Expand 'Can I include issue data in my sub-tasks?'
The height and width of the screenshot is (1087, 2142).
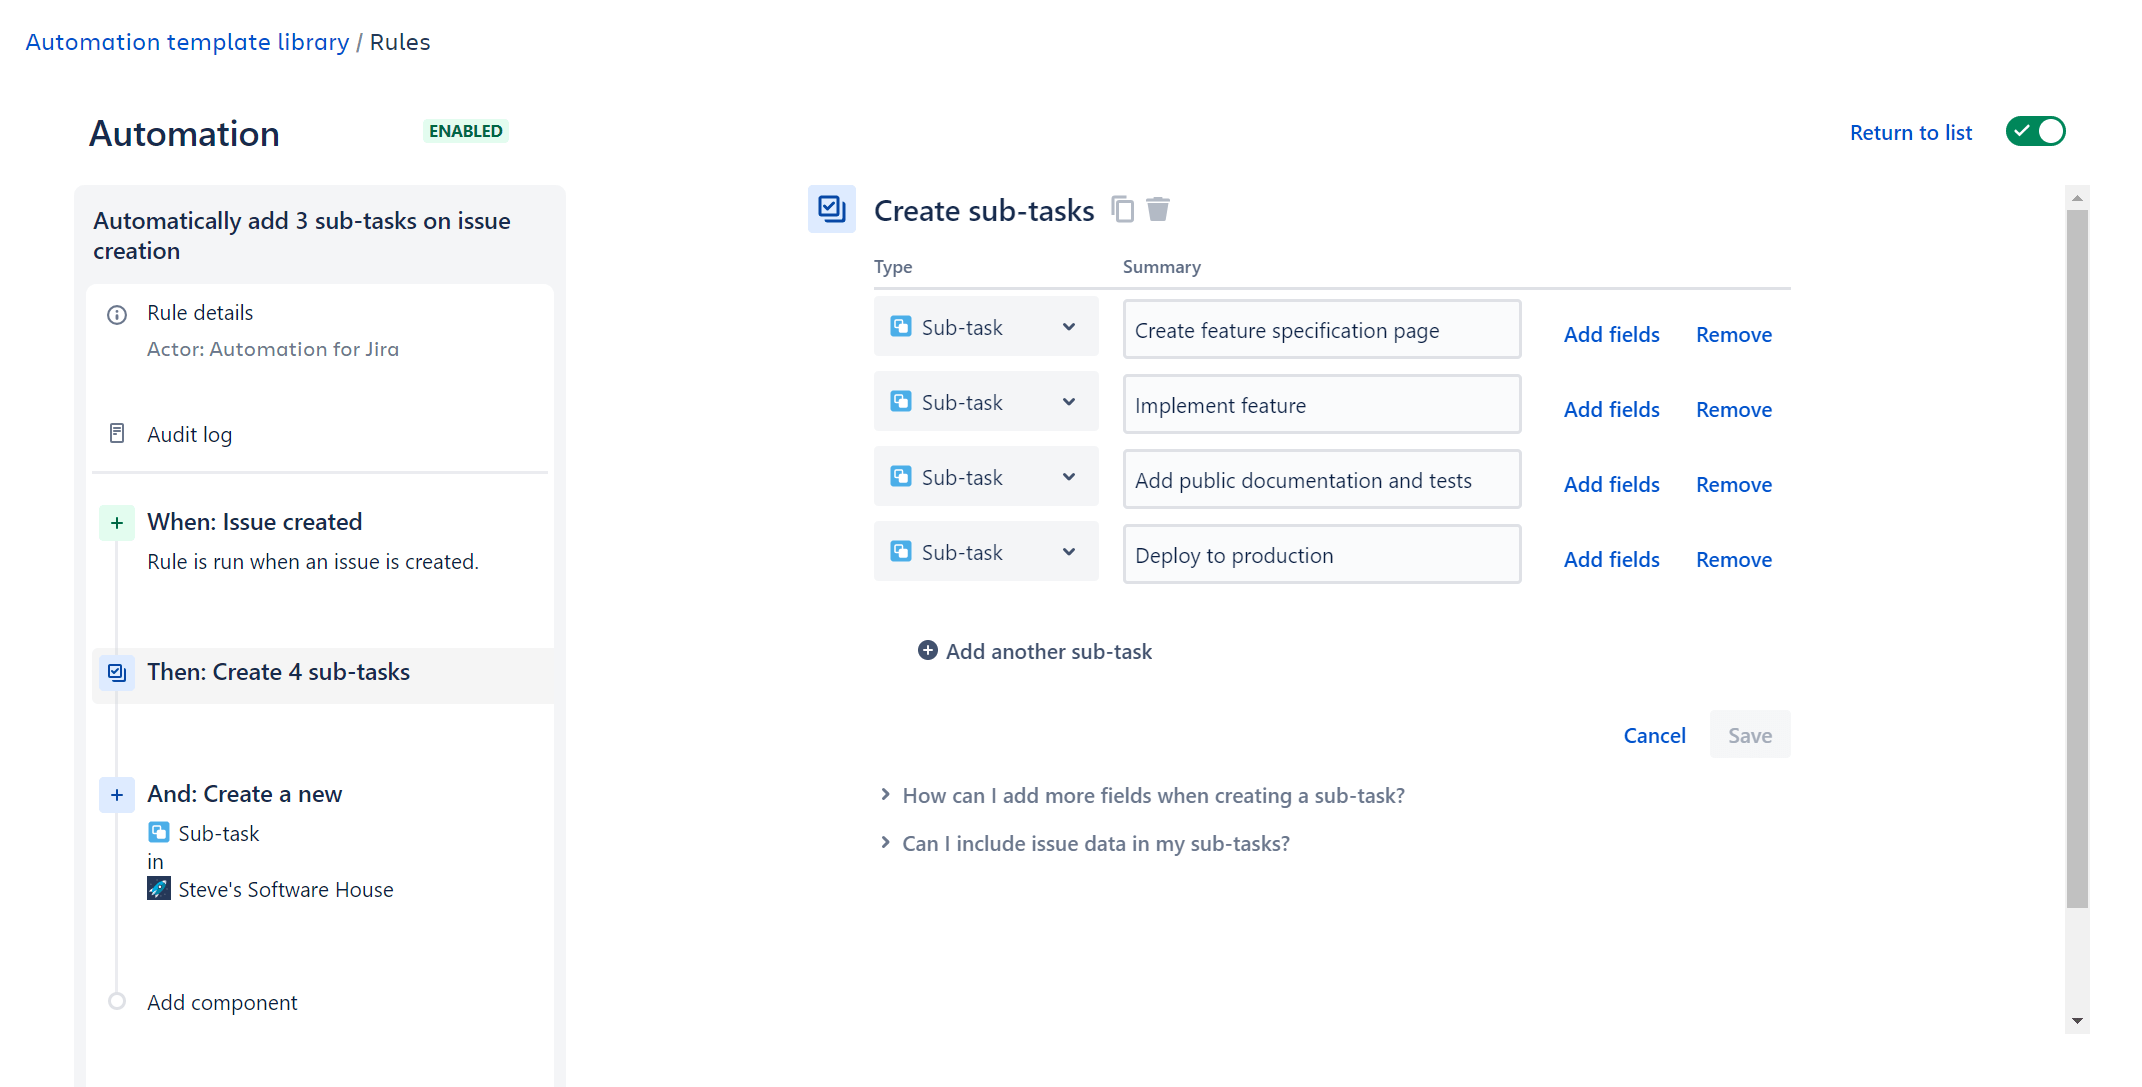pyautogui.click(x=1095, y=843)
